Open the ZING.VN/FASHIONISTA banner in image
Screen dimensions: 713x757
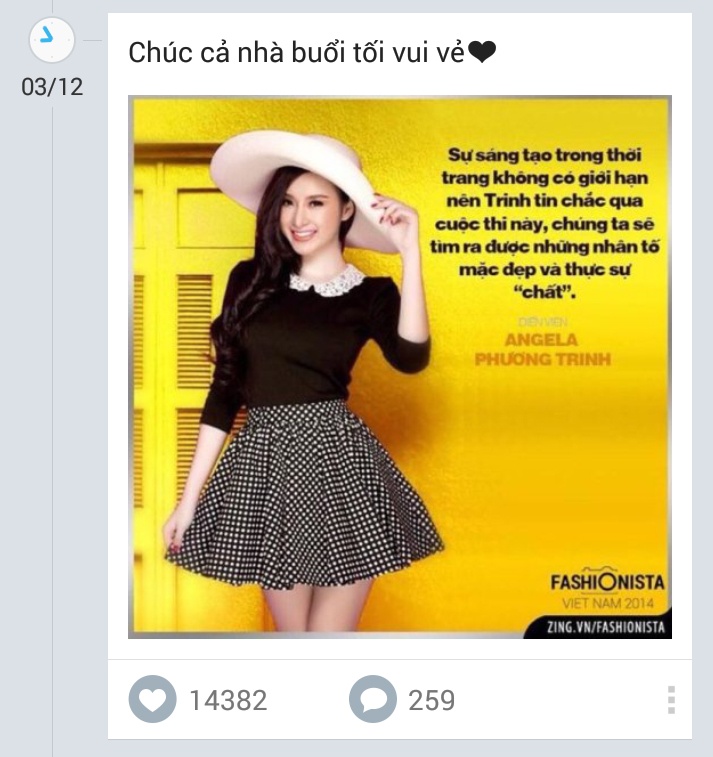(605, 627)
